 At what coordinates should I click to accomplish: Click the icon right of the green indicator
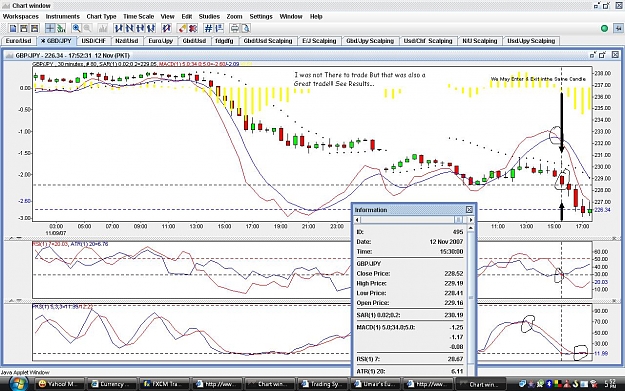pyautogui.click(x=618, y=28)
